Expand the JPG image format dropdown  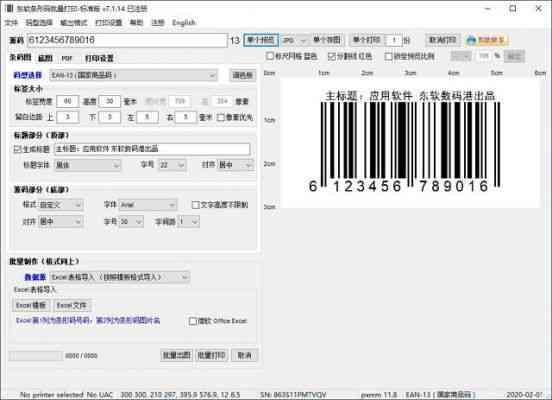pyautogui.click(x=294, y=40)
